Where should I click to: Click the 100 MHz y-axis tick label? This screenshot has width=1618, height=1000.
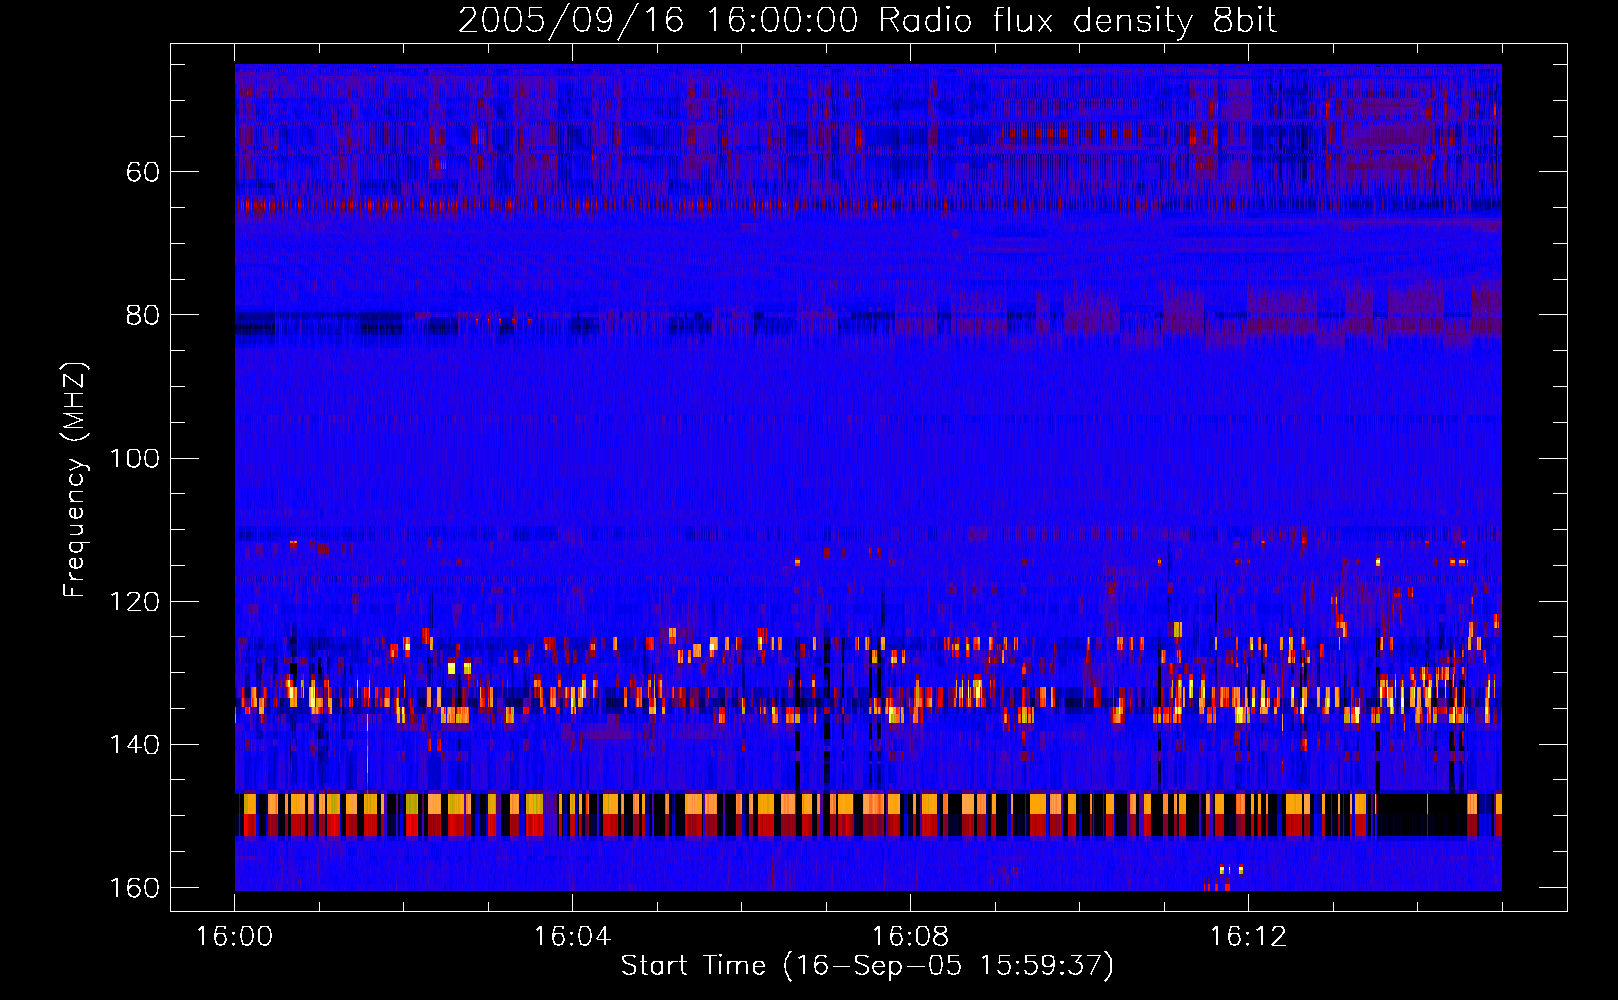click(x=135, y=458)
